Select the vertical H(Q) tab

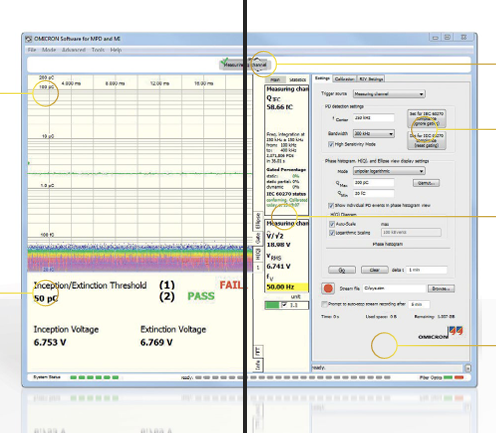point(258,255)
